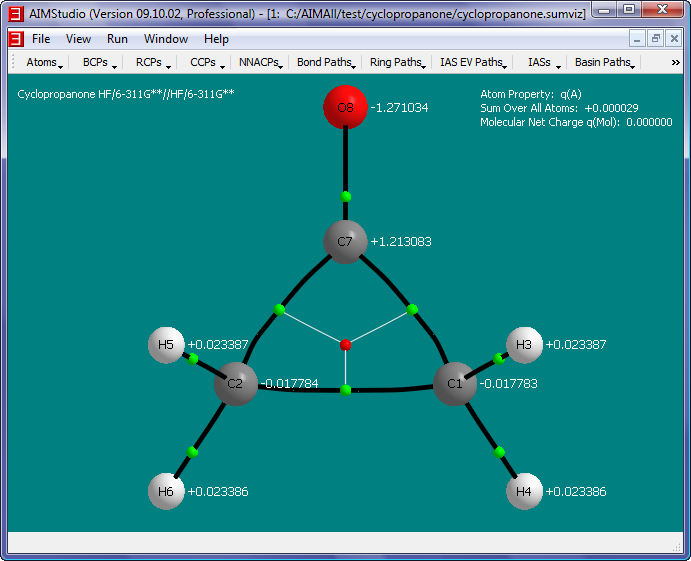Click the NNACPs toolbar button
This screenshot has height=561, width=691.
(x=260, y=63)
